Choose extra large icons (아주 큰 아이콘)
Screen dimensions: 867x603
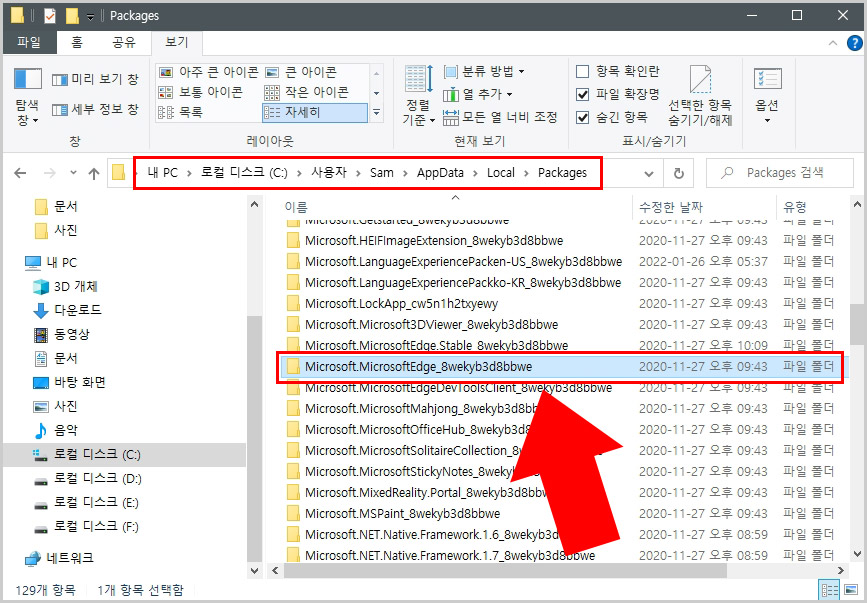click(208, 72)
